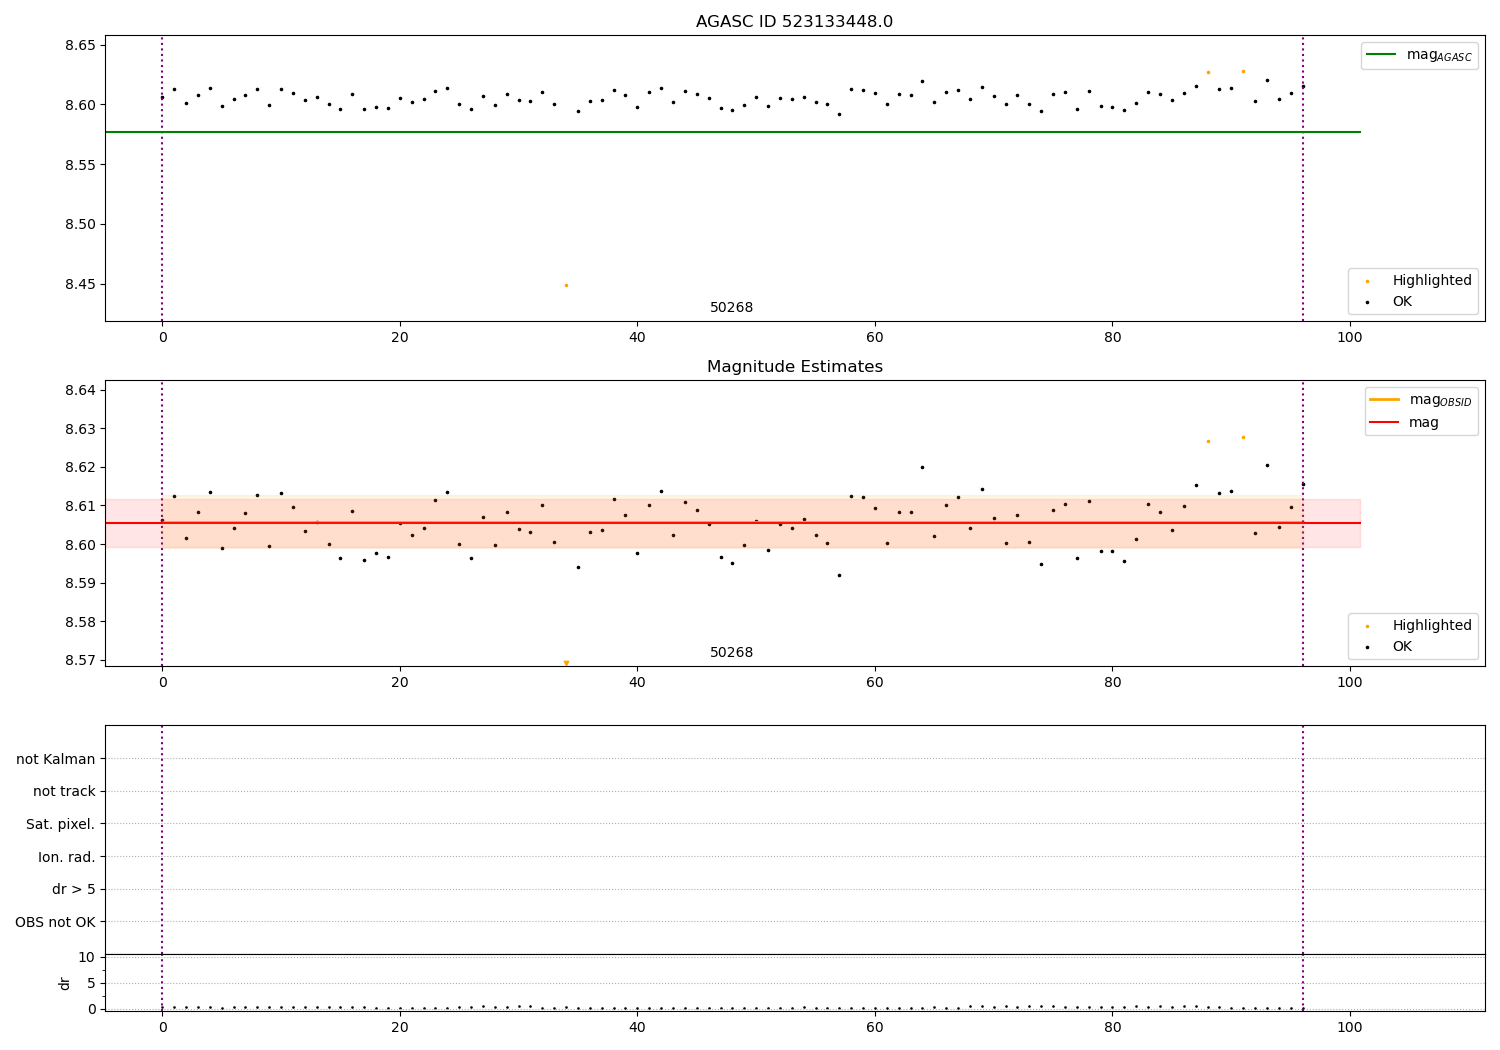Click the '50268' label in the top plot
1500x1050 pixels.
pyautogui.click(x=731, y=308)
